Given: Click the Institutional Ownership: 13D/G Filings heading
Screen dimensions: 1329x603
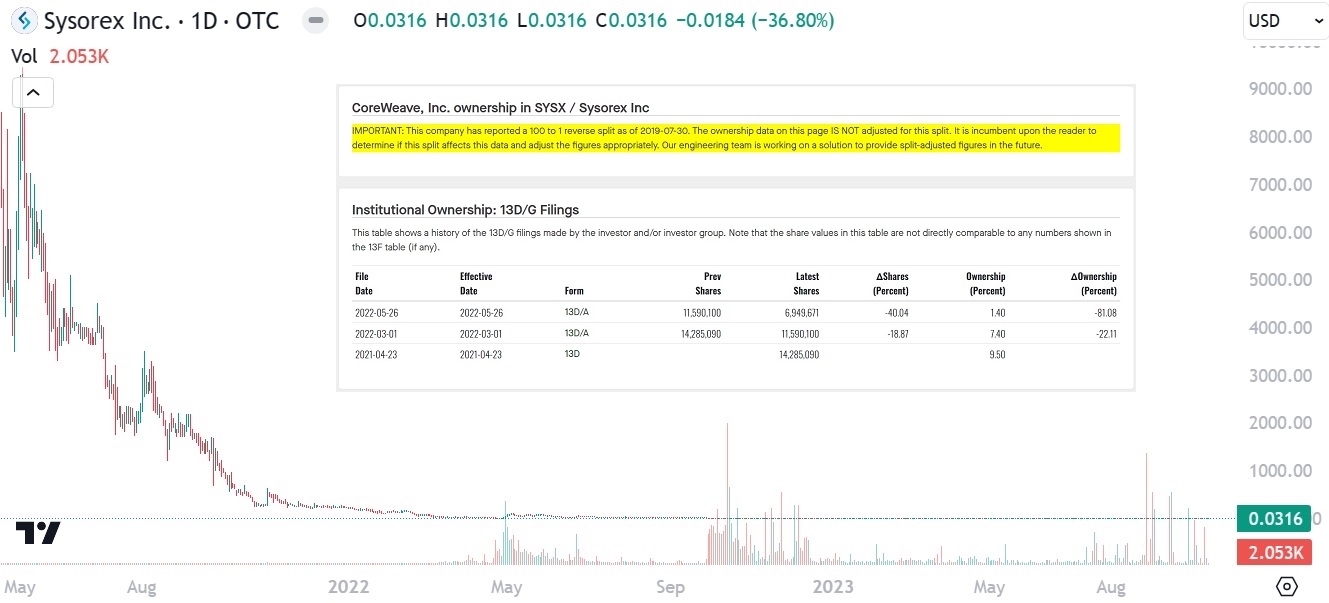Looking at the screenshot, I should point(466,210).
